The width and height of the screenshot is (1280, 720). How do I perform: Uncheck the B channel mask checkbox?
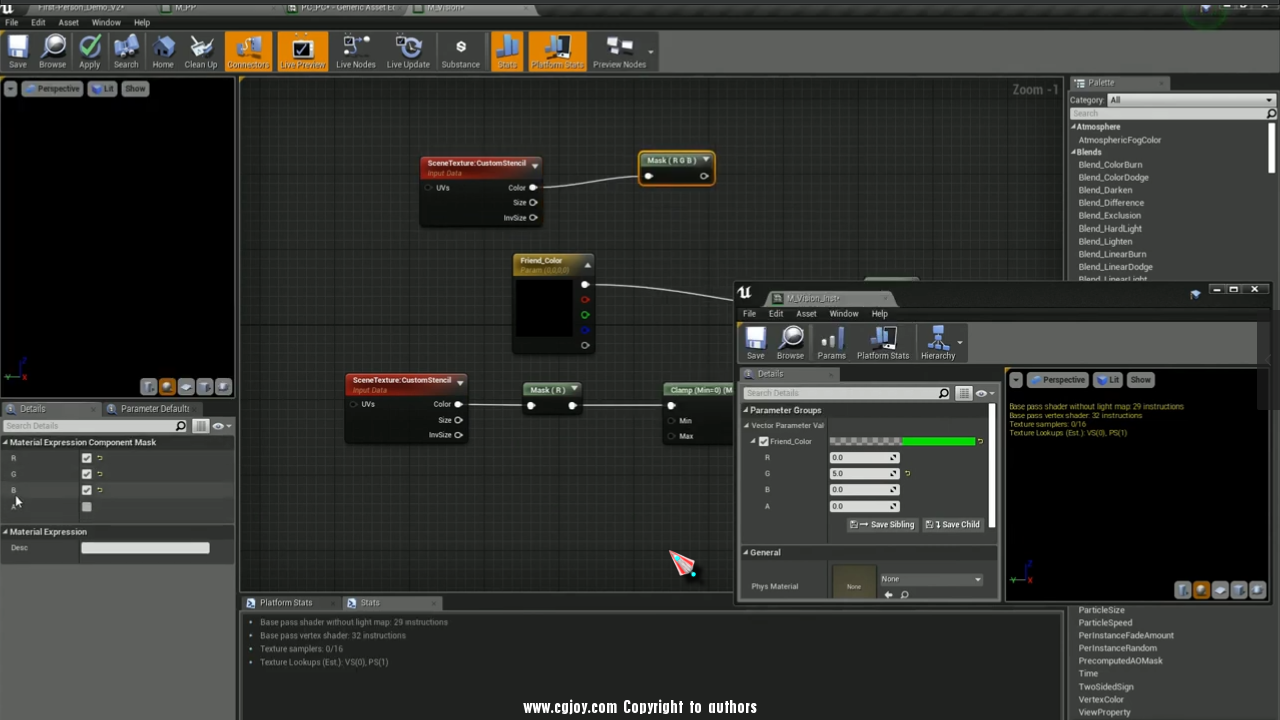(x=86, y=490)
